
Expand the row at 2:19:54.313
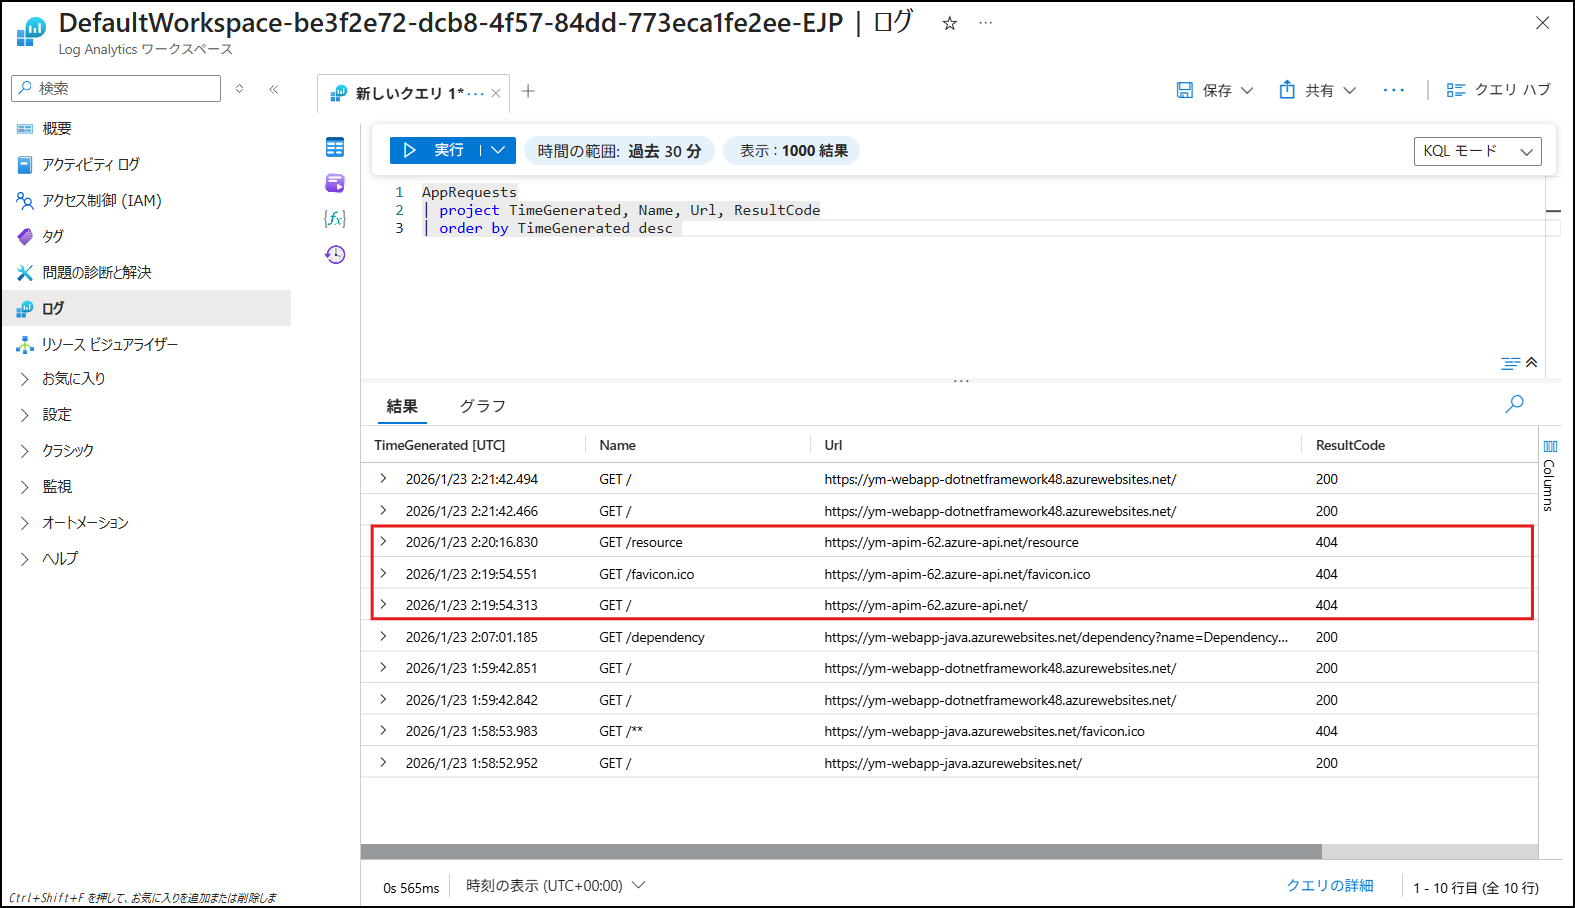click(x=383, y=605)
